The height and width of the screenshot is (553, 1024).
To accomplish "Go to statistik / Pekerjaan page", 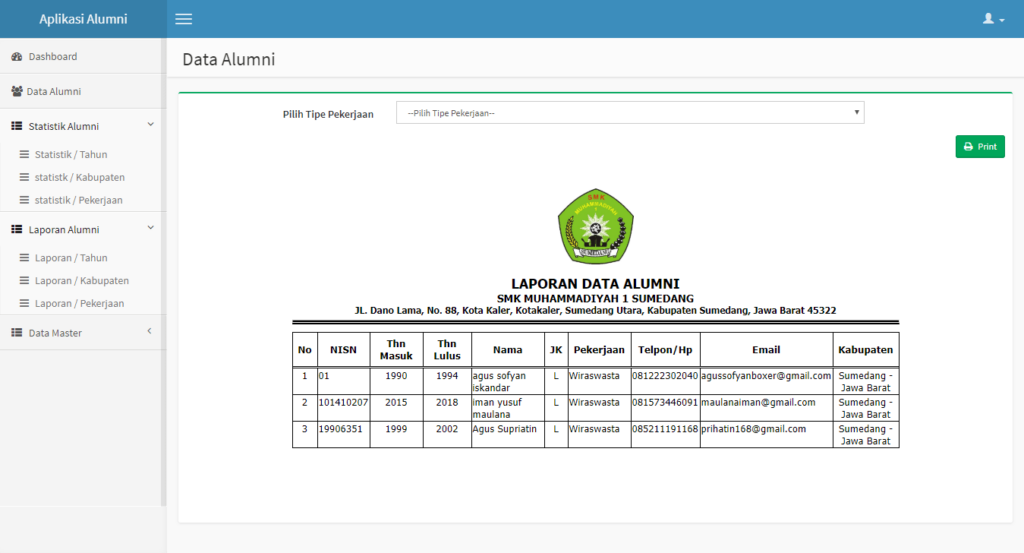I will tap(78, 200).
